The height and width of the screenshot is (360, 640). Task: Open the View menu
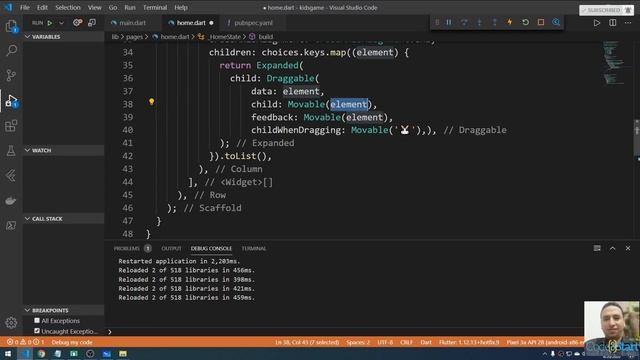pos(94,7)
